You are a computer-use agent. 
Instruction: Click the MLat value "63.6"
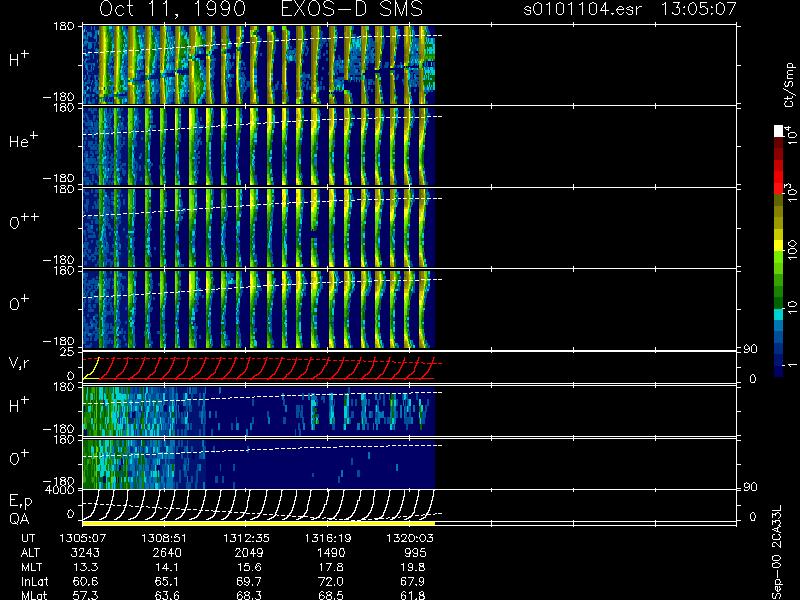point(167,595)
